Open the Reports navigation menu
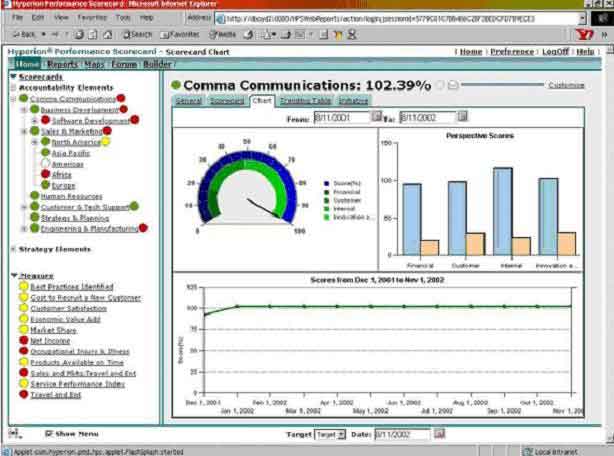614x456 pixels. pos(62,64)
